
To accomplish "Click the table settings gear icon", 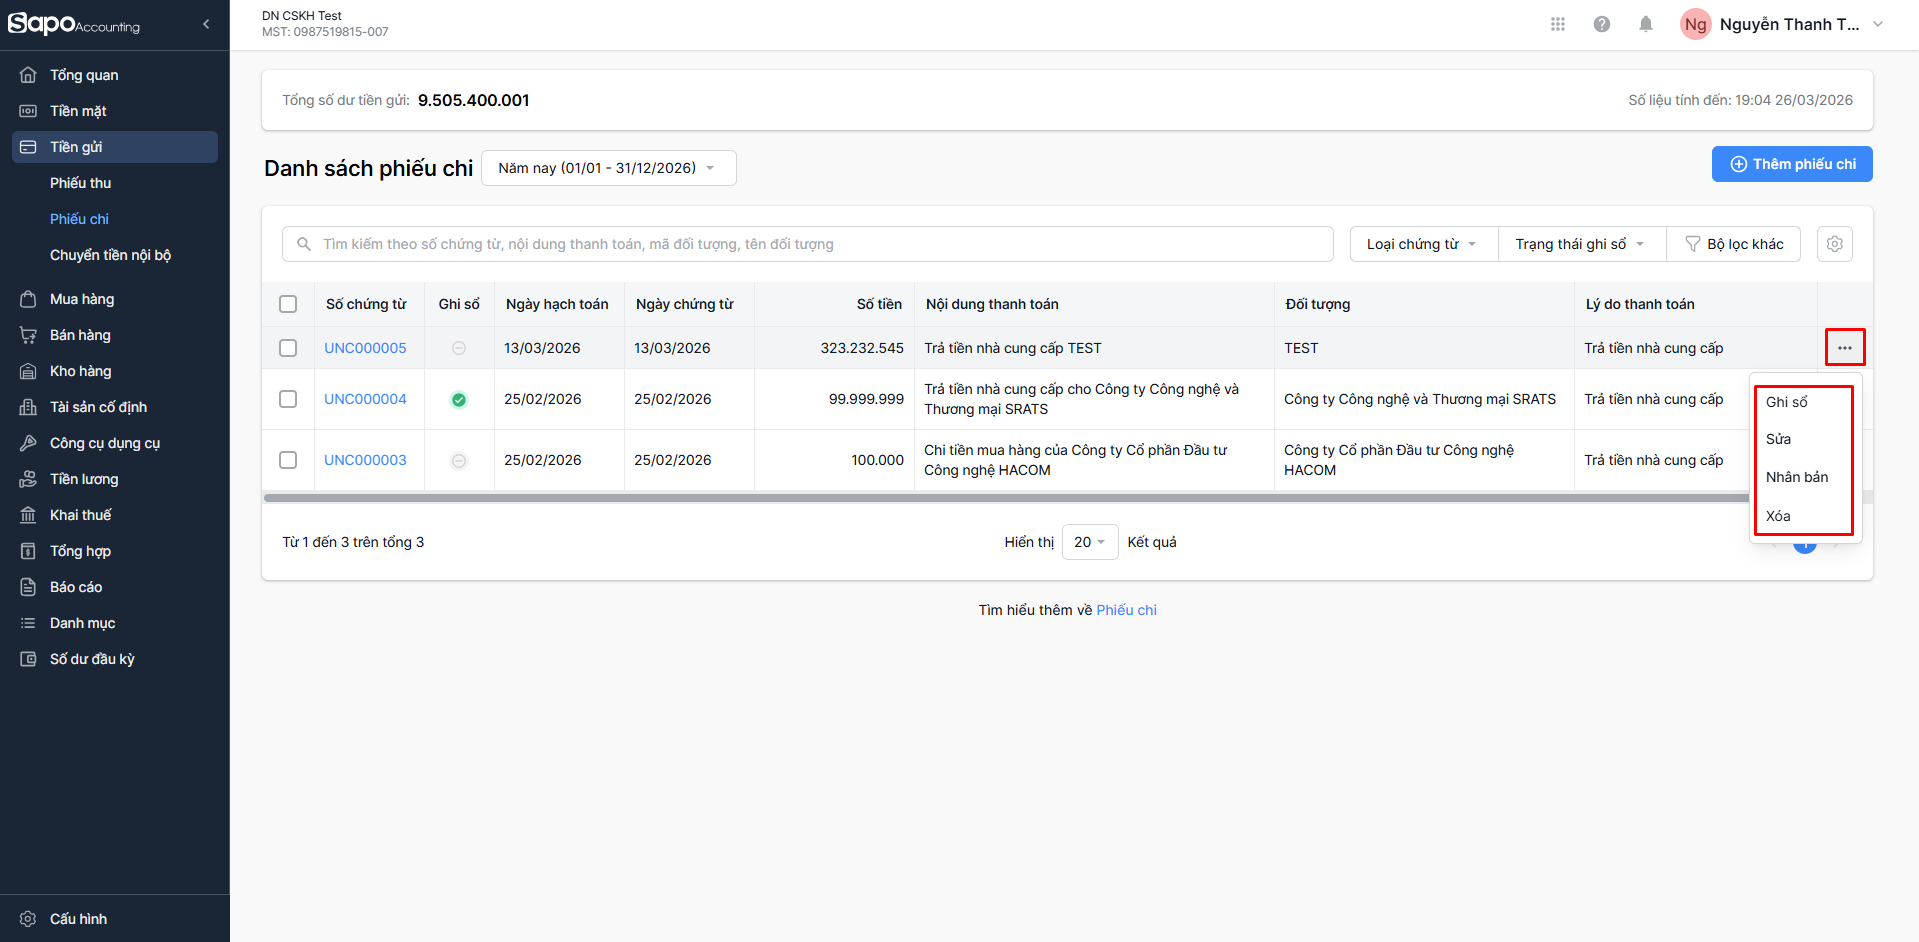I will (x=1835, y=244).
